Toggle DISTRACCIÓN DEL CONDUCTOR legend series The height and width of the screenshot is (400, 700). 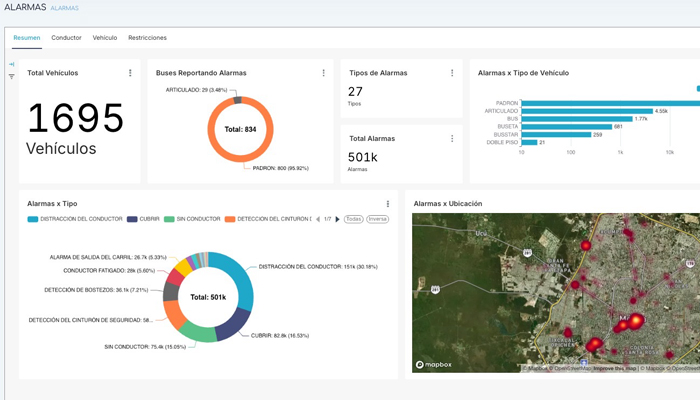75,219
